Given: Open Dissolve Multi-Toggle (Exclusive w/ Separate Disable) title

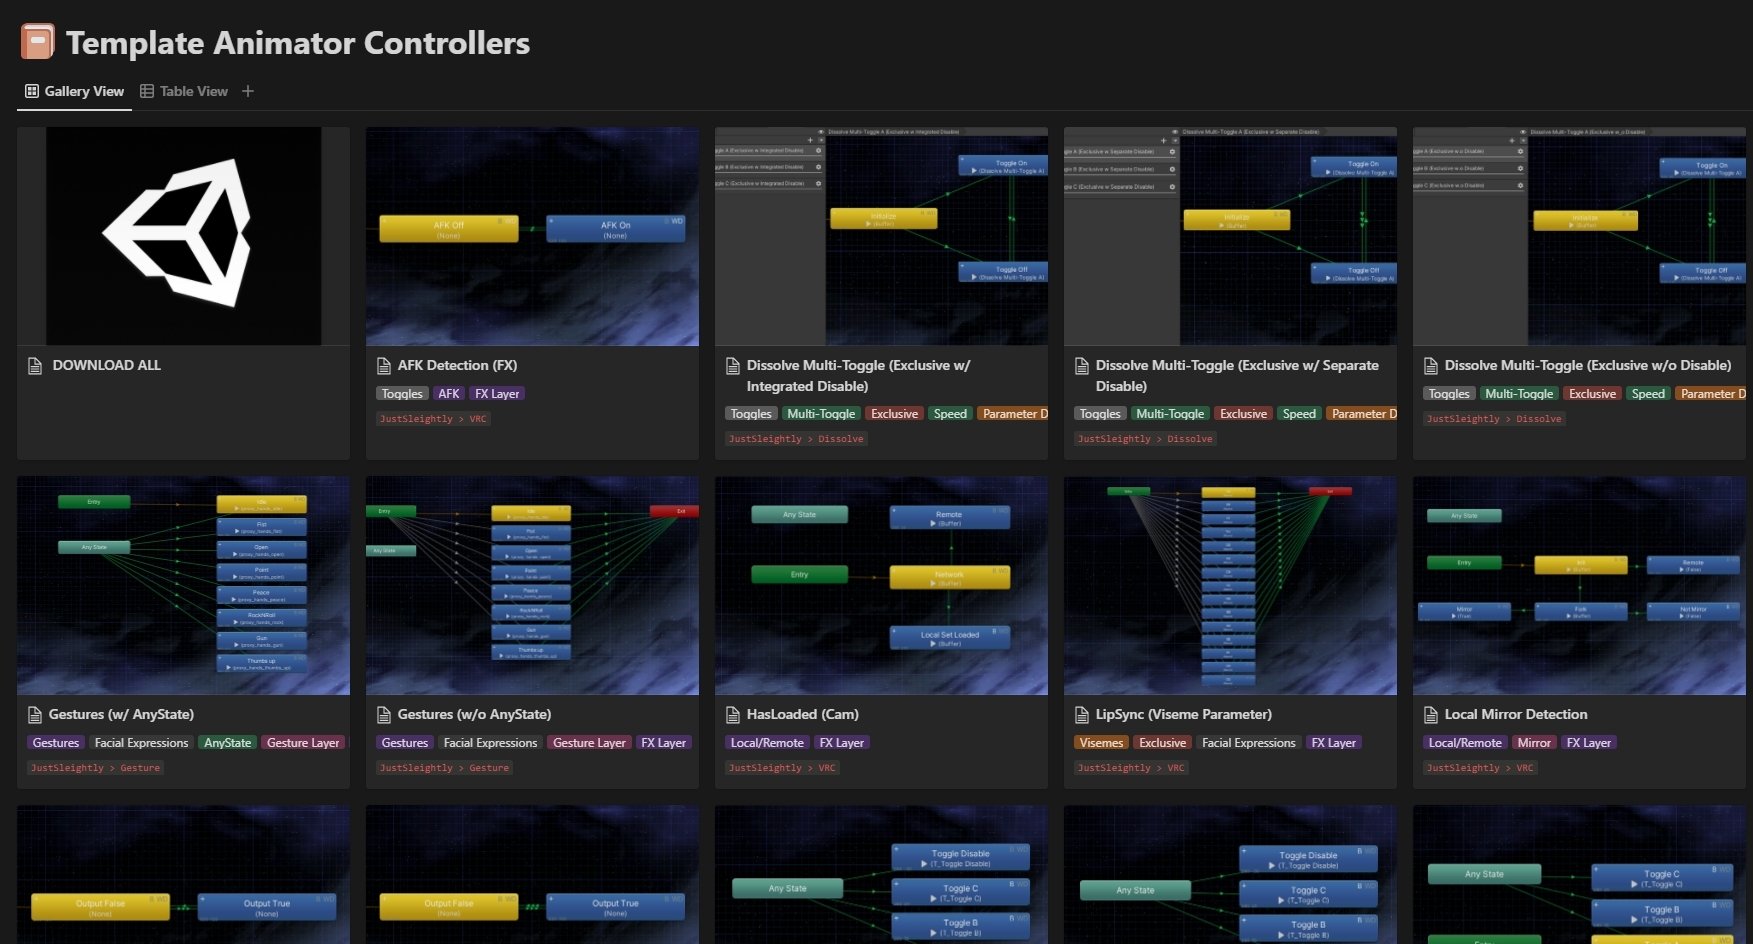Looking at the screenshot, I should (1237, 375).
